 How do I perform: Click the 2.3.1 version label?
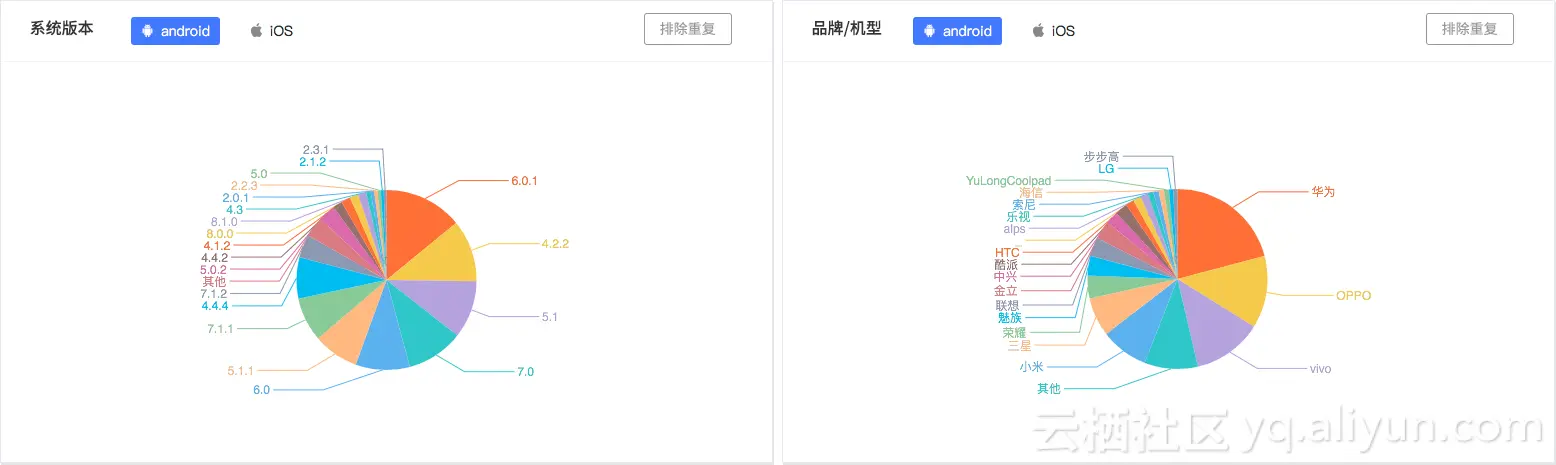click(x=316, y=149)
